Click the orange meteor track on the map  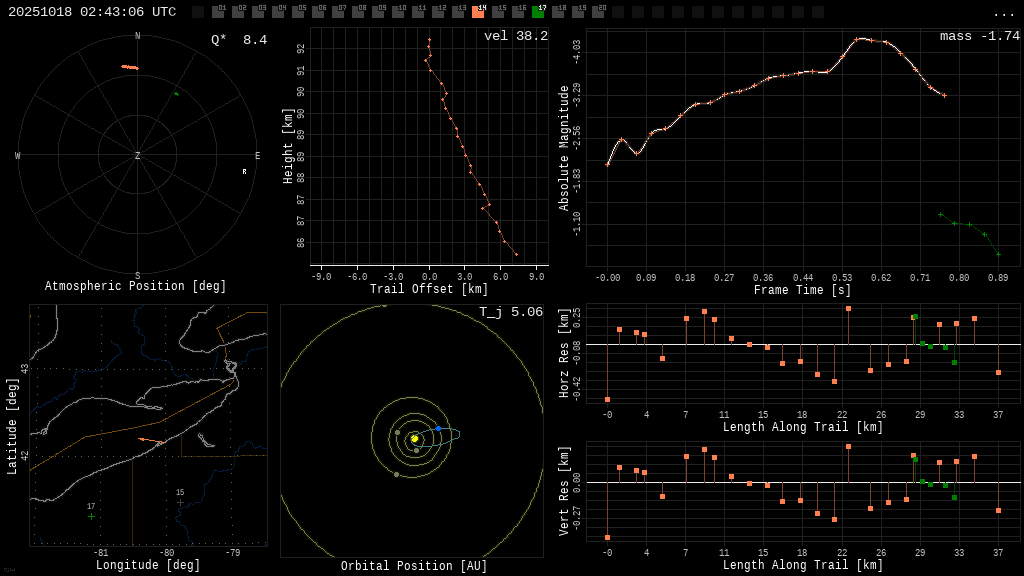coord(150,440)
